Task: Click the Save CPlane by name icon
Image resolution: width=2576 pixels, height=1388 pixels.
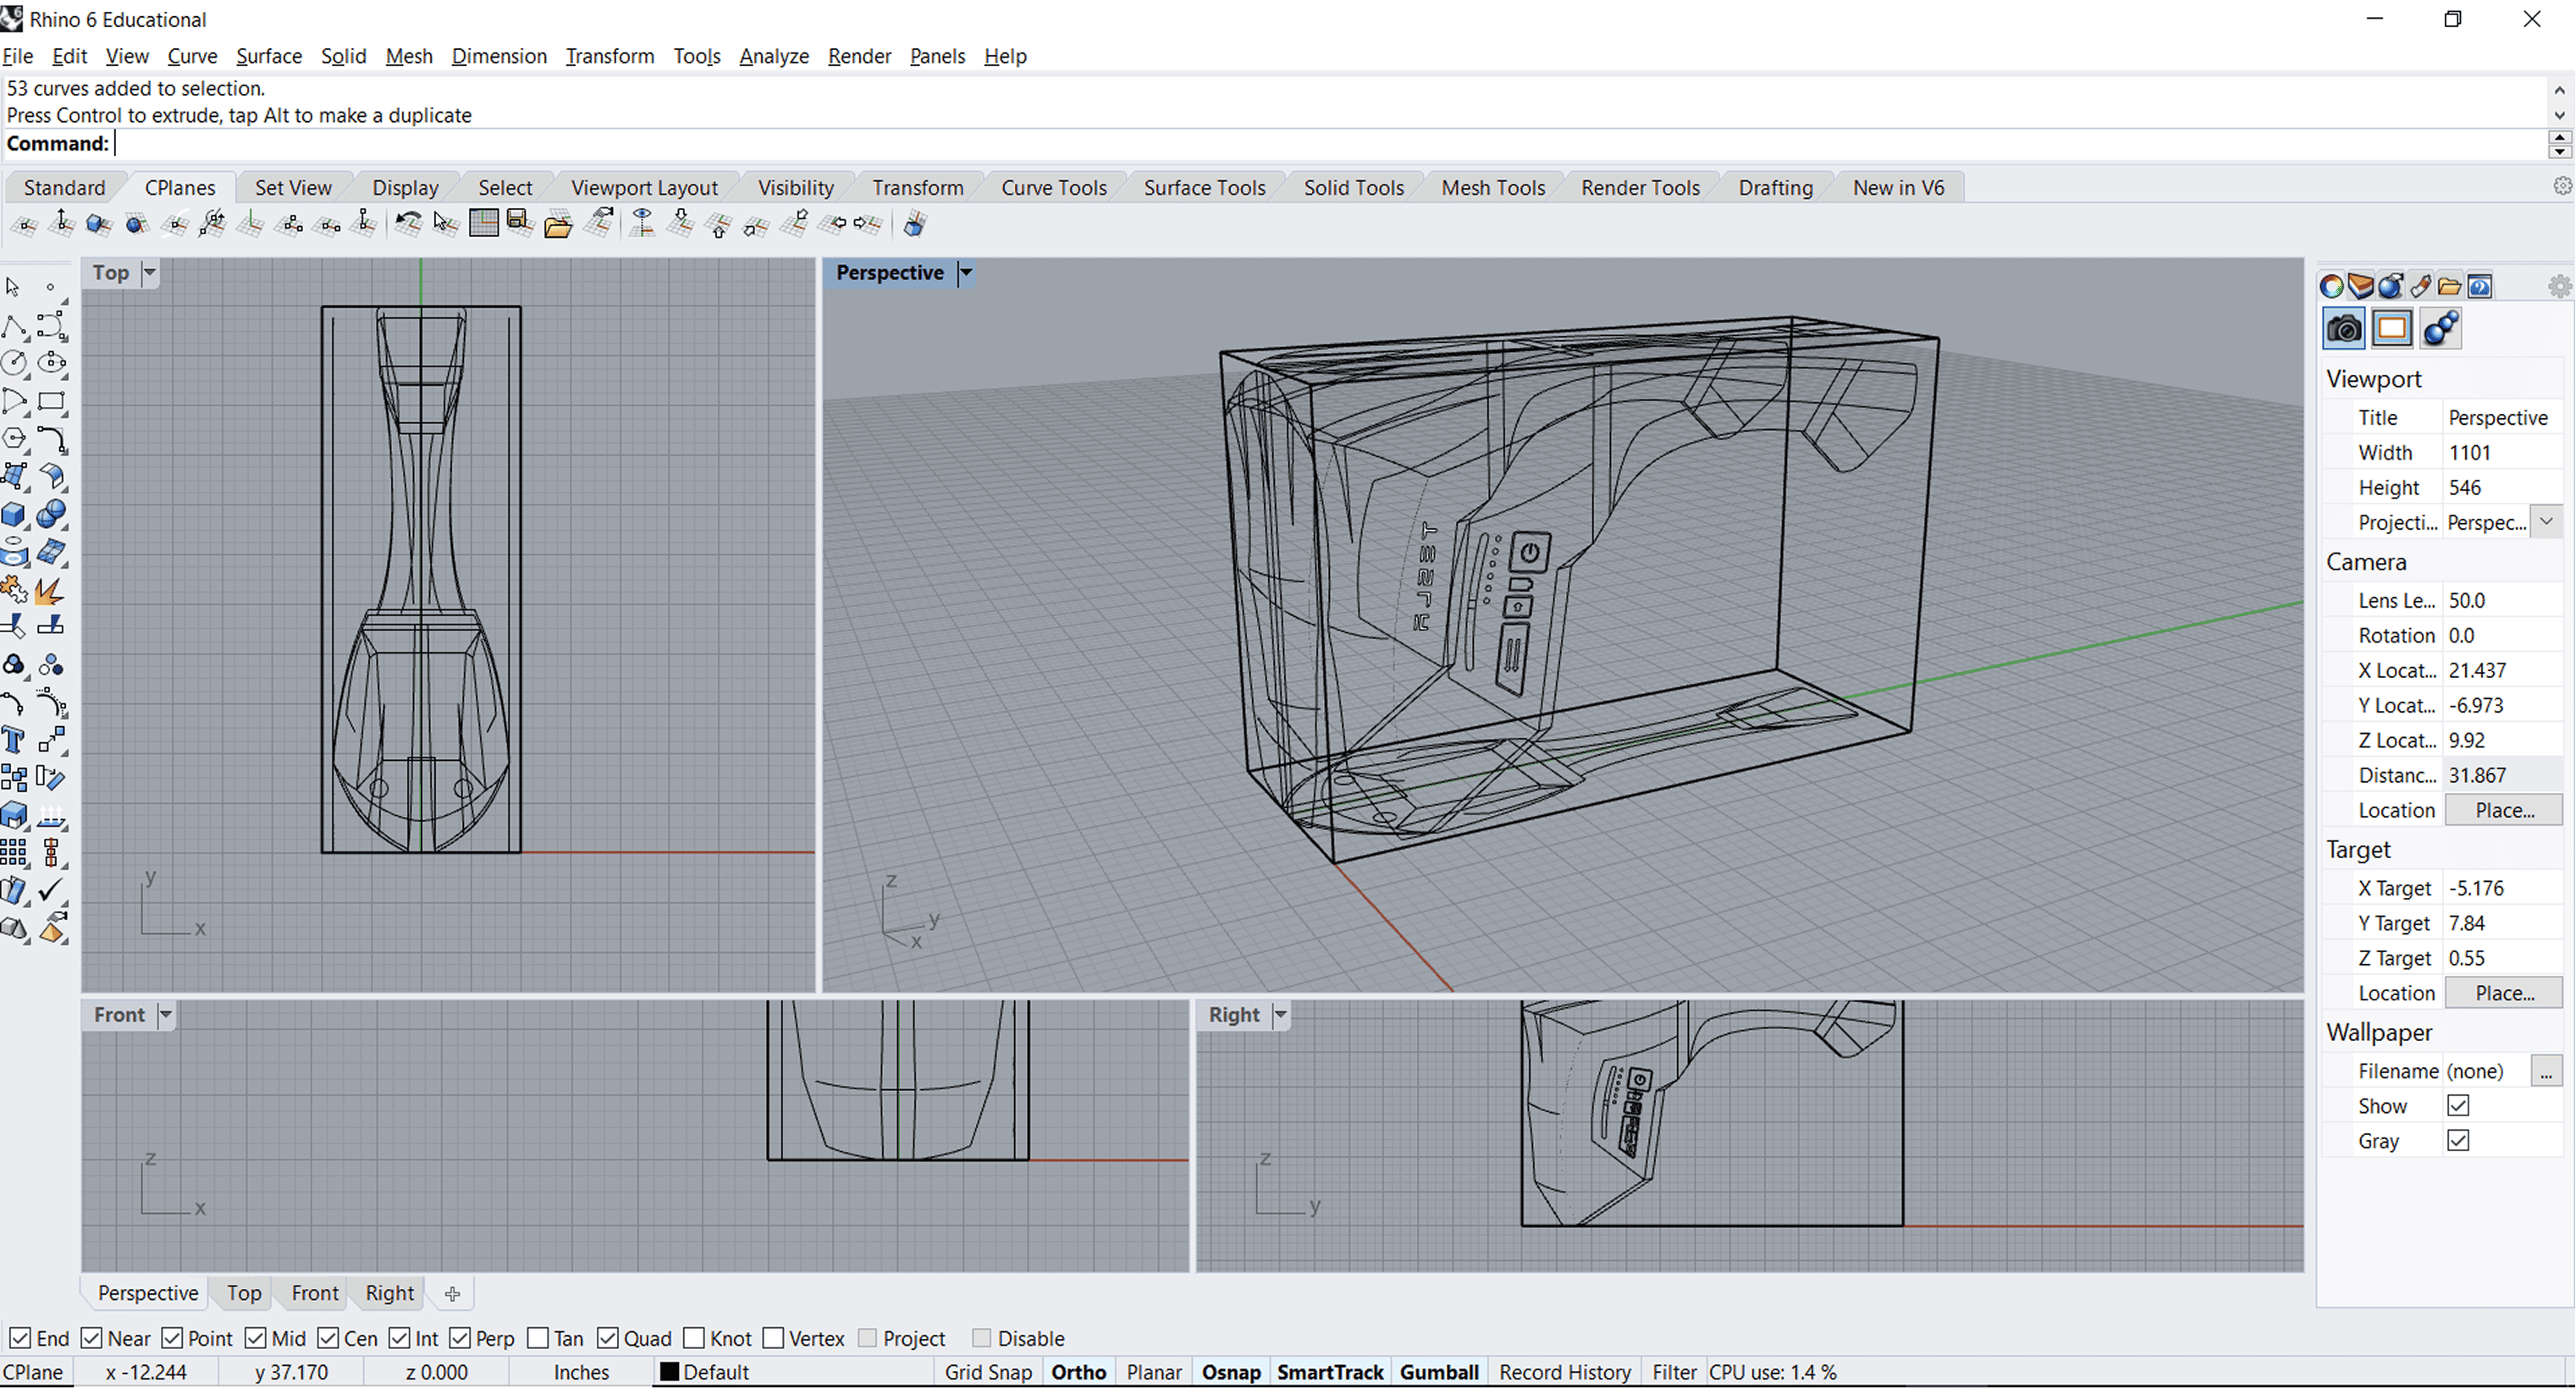Action: point(520,223)
